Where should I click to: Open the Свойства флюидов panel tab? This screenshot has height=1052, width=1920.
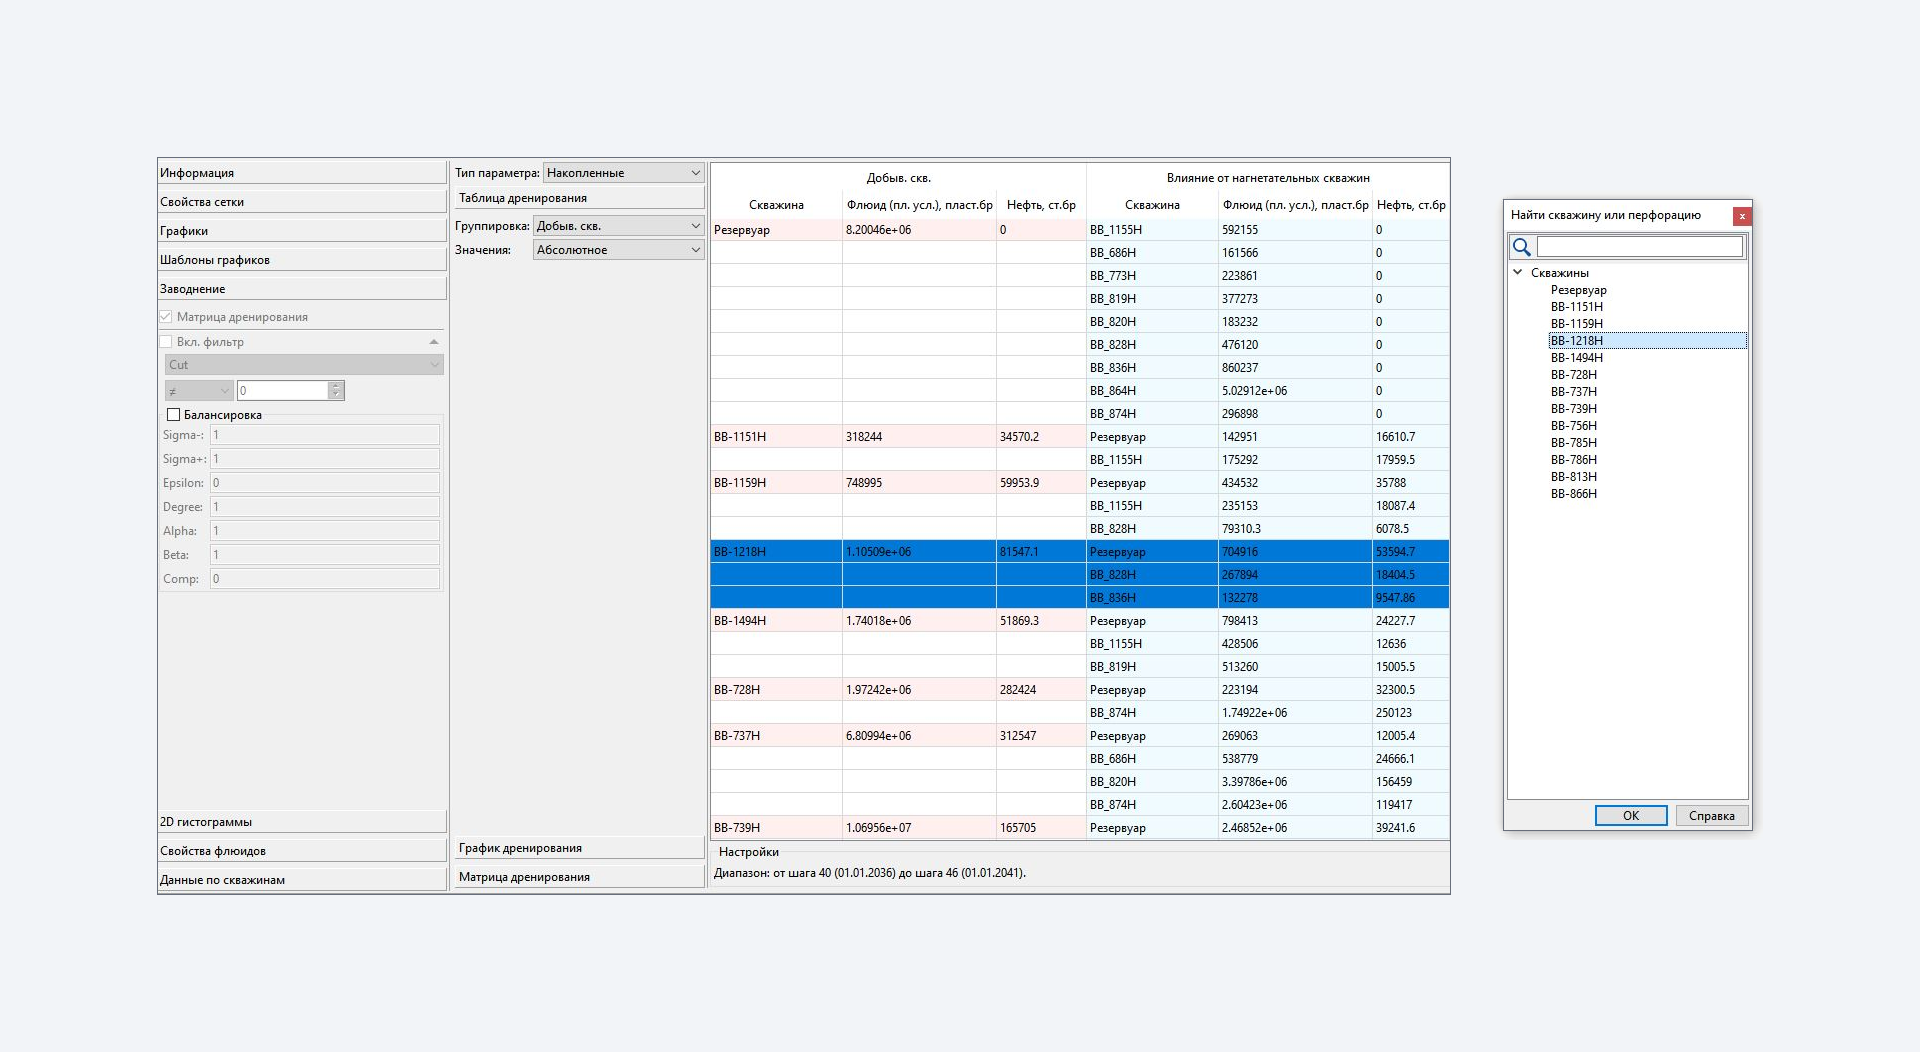click(x=302, y=851)
